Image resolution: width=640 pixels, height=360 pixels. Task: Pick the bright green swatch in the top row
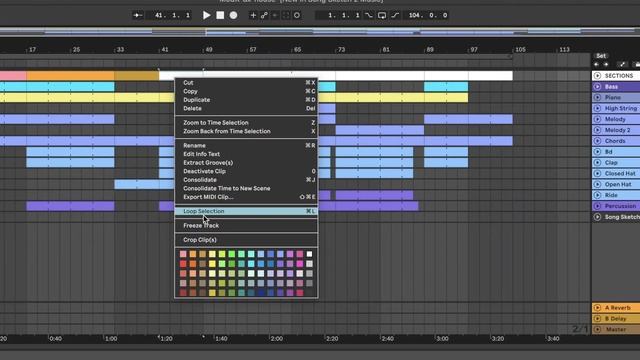pos(231,254)
